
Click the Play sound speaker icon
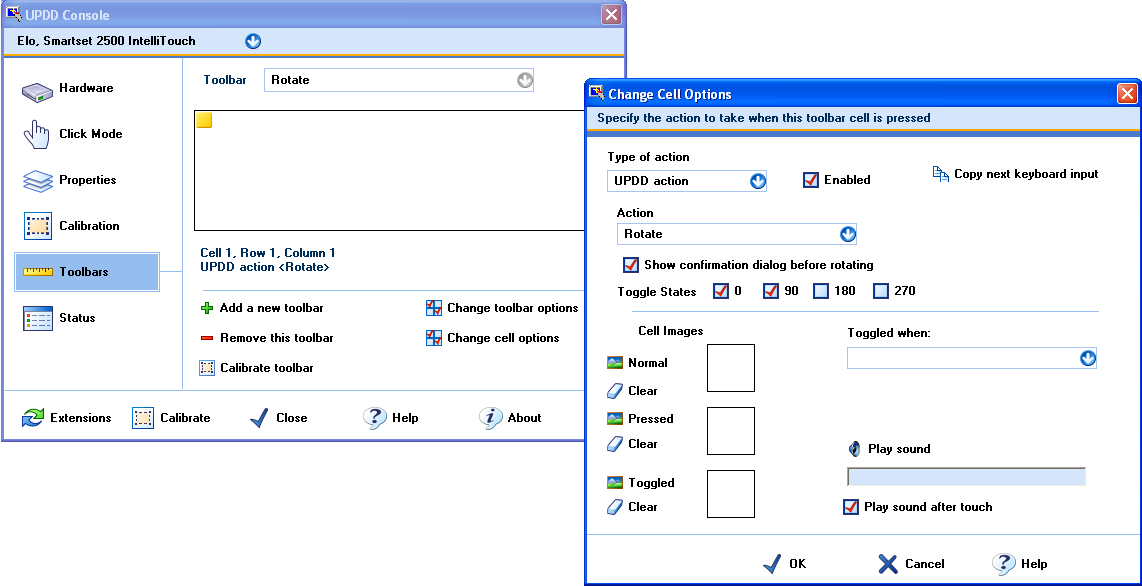[x=854, y=448]
